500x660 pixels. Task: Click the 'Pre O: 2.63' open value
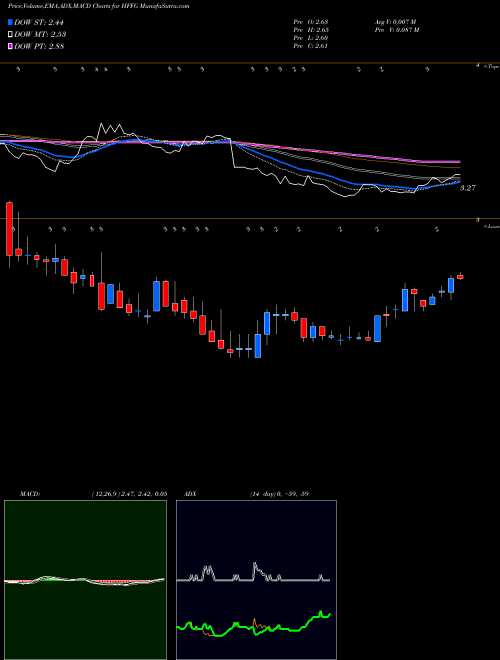[311, 21]
